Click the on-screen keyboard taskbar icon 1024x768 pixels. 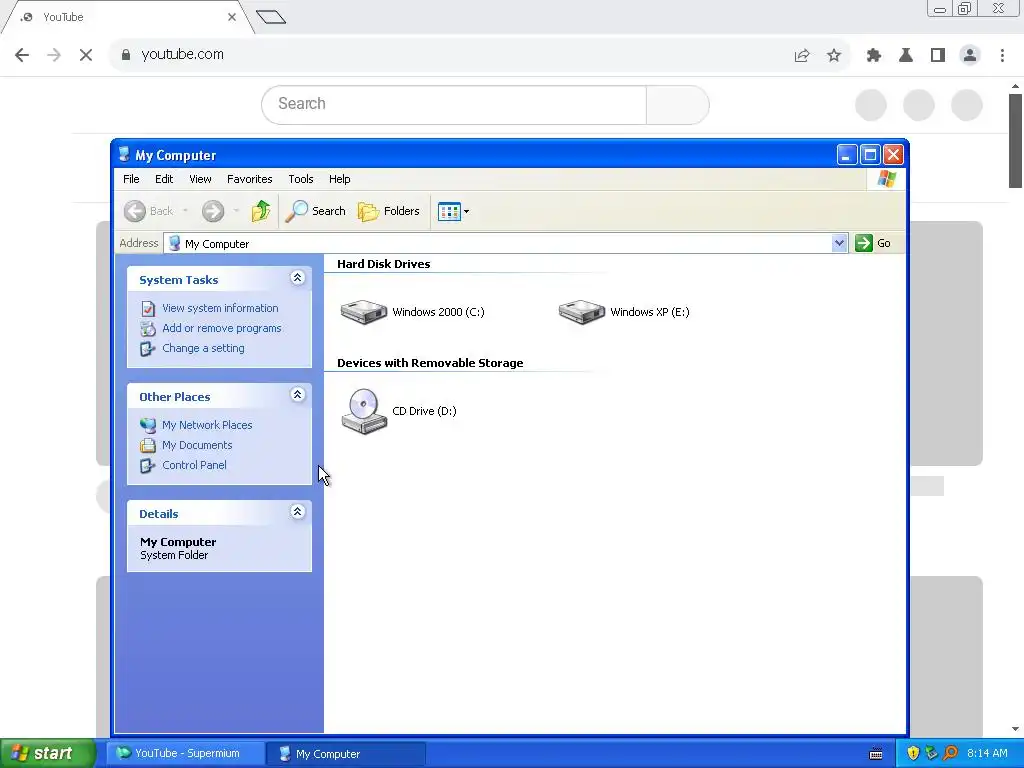click(x=876, y=754)
